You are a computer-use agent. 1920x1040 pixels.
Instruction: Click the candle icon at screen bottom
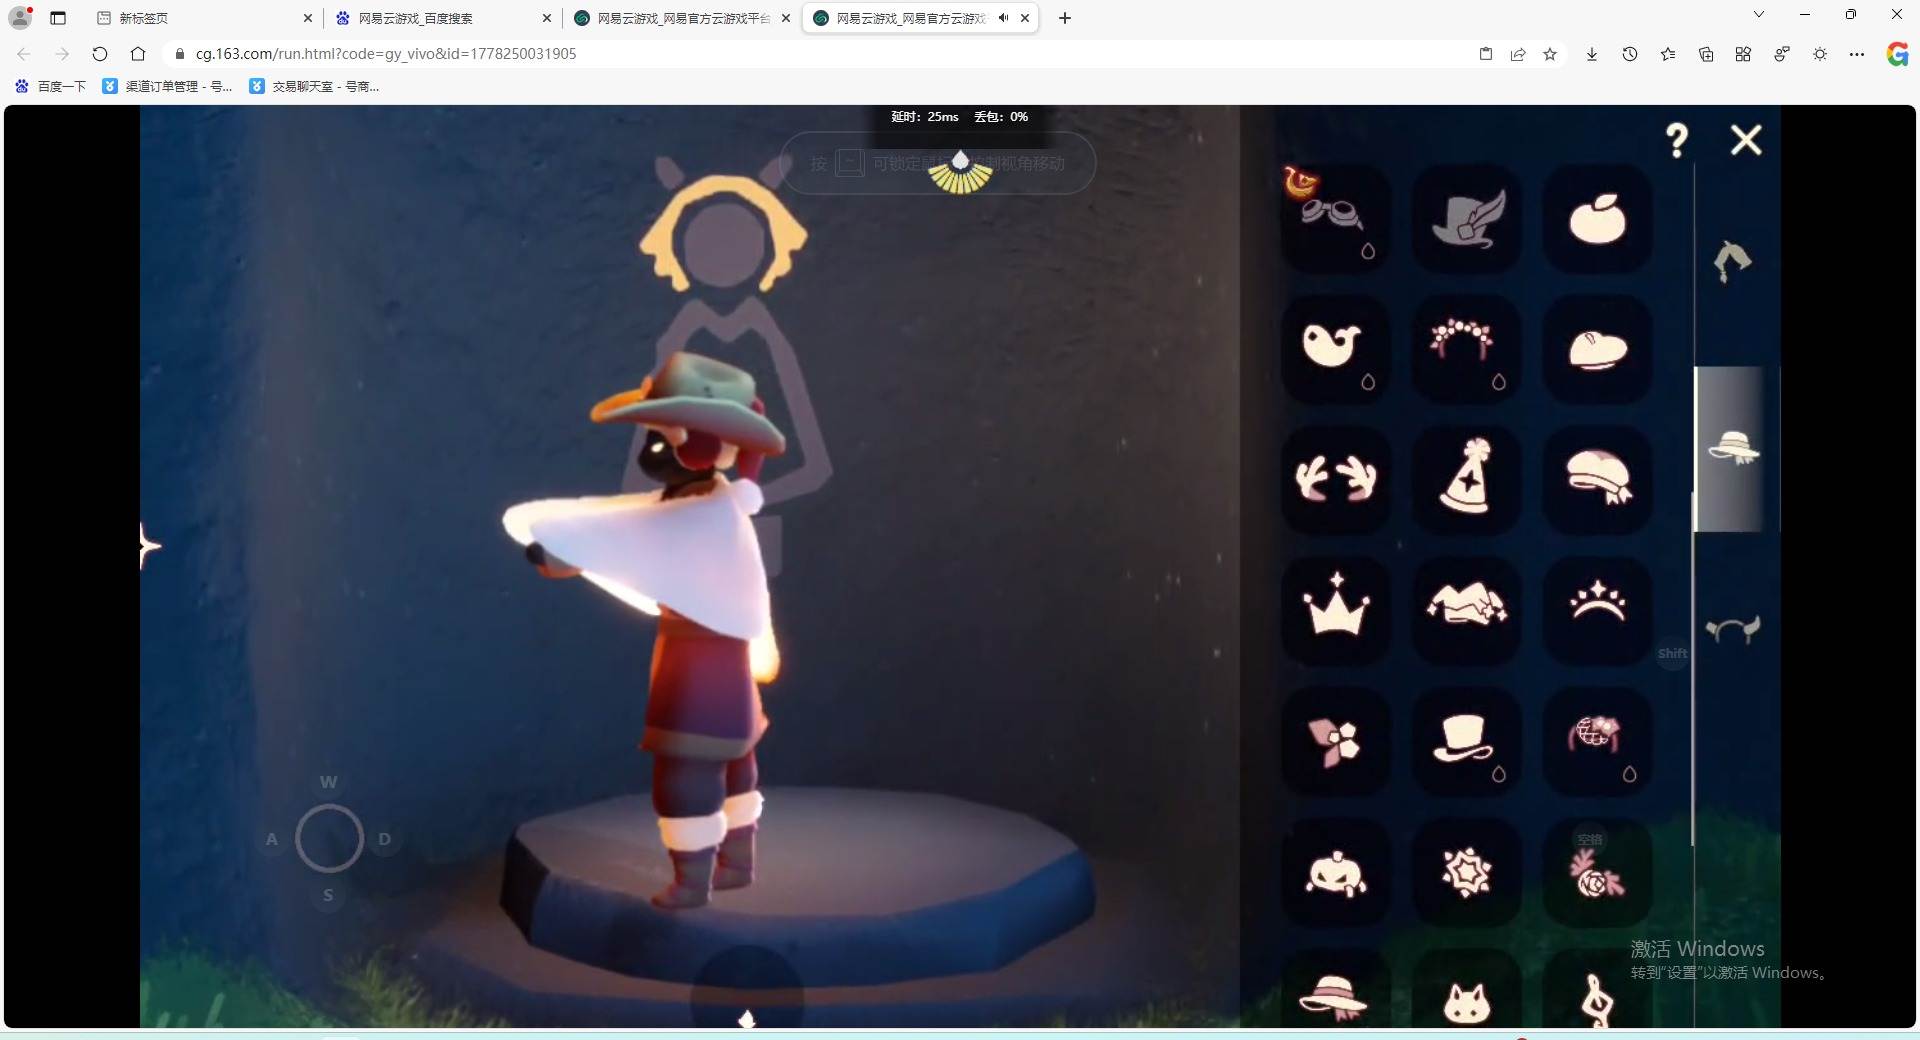[747, 1018]
